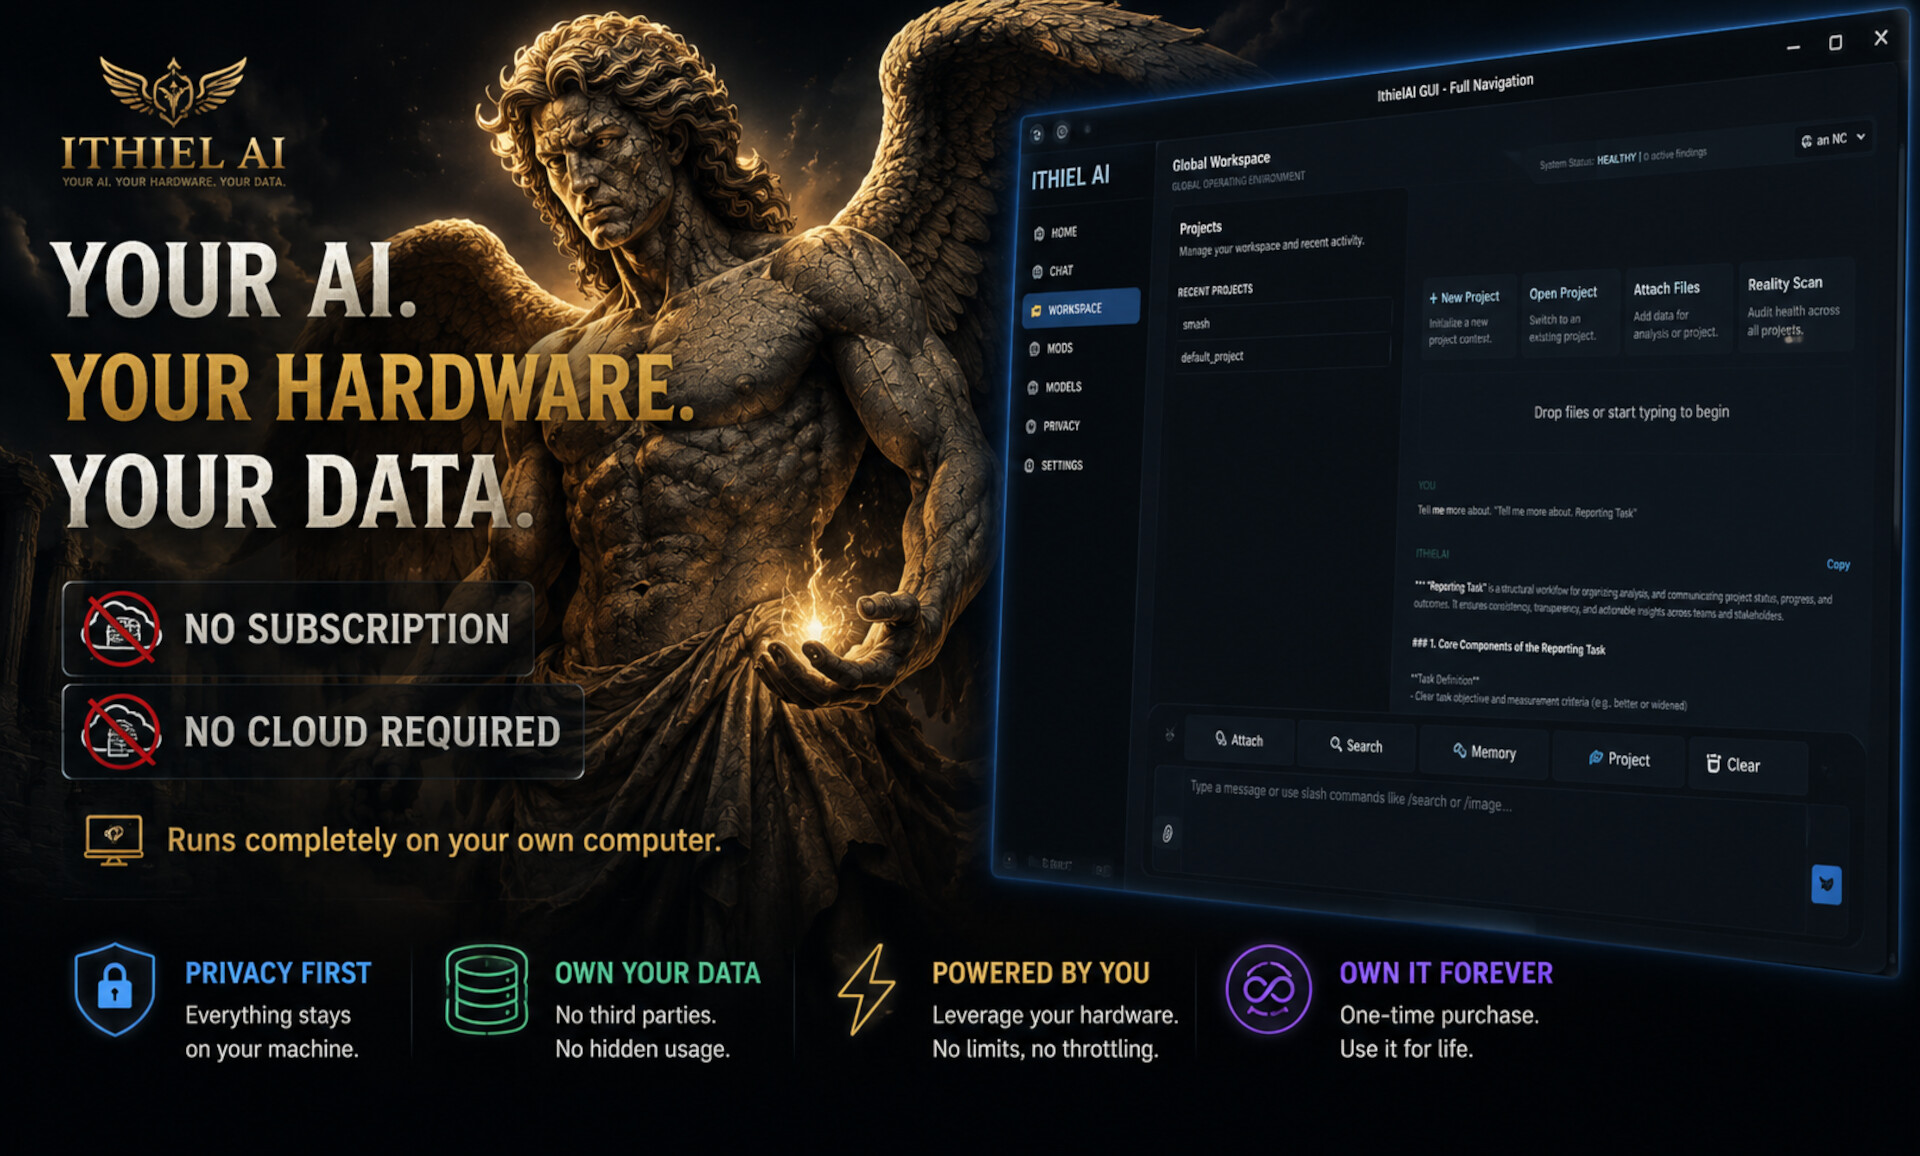Image resolution: width=1920 pixels, height=1156 pixels.
Task: Click the green database icon for Own Your Data
Action: (x=487, y=989)
